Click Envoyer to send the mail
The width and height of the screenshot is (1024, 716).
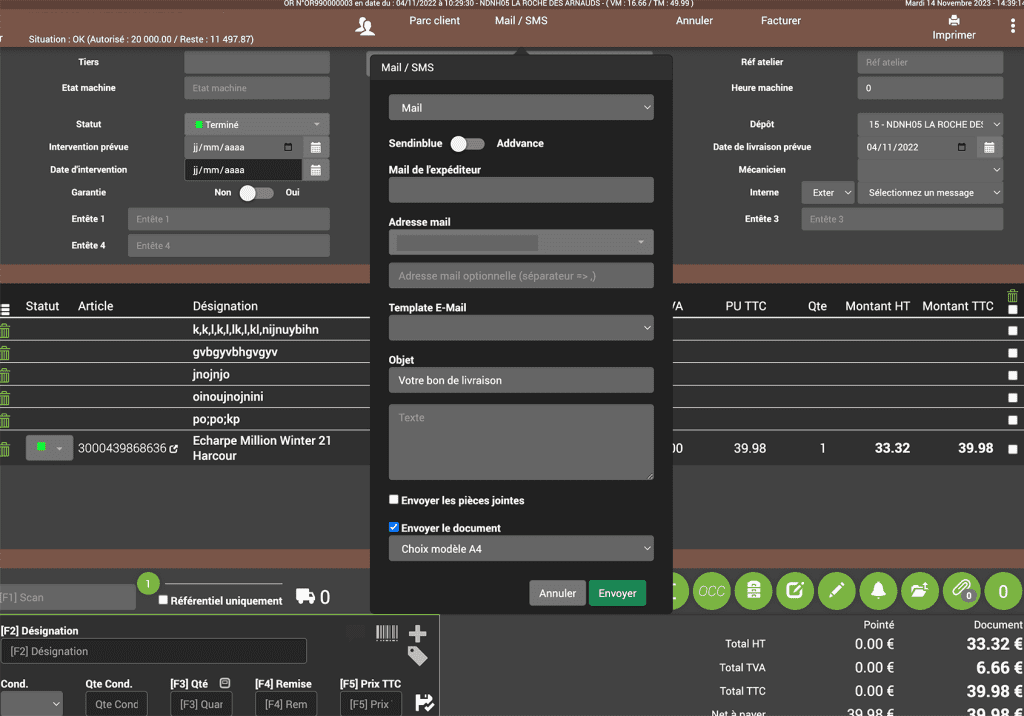pos(617,593)
